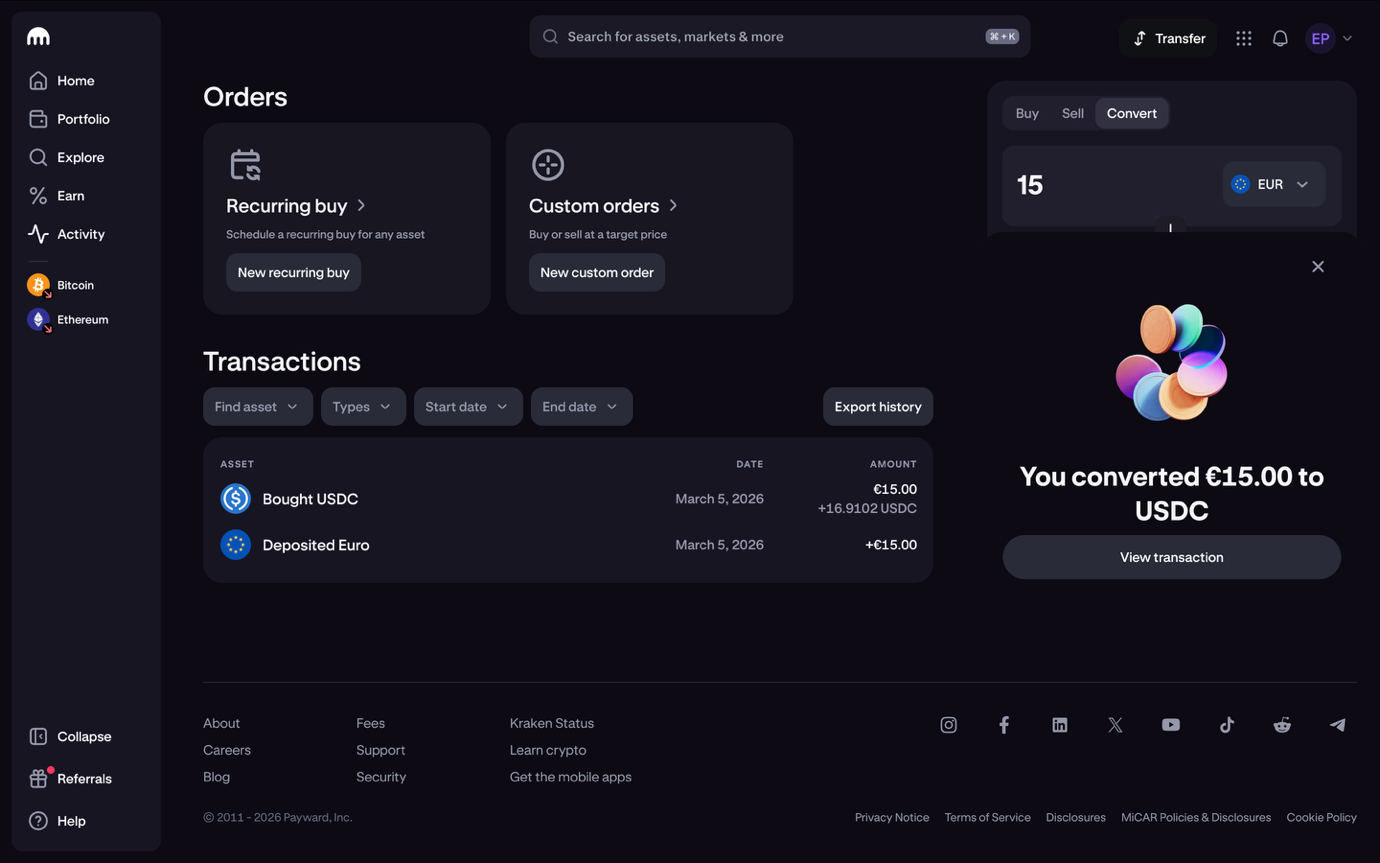The width and height of the screenshot is (1380, 863).
Task: Open Kraken's YouTube channel
Action: coord(1171,725)
